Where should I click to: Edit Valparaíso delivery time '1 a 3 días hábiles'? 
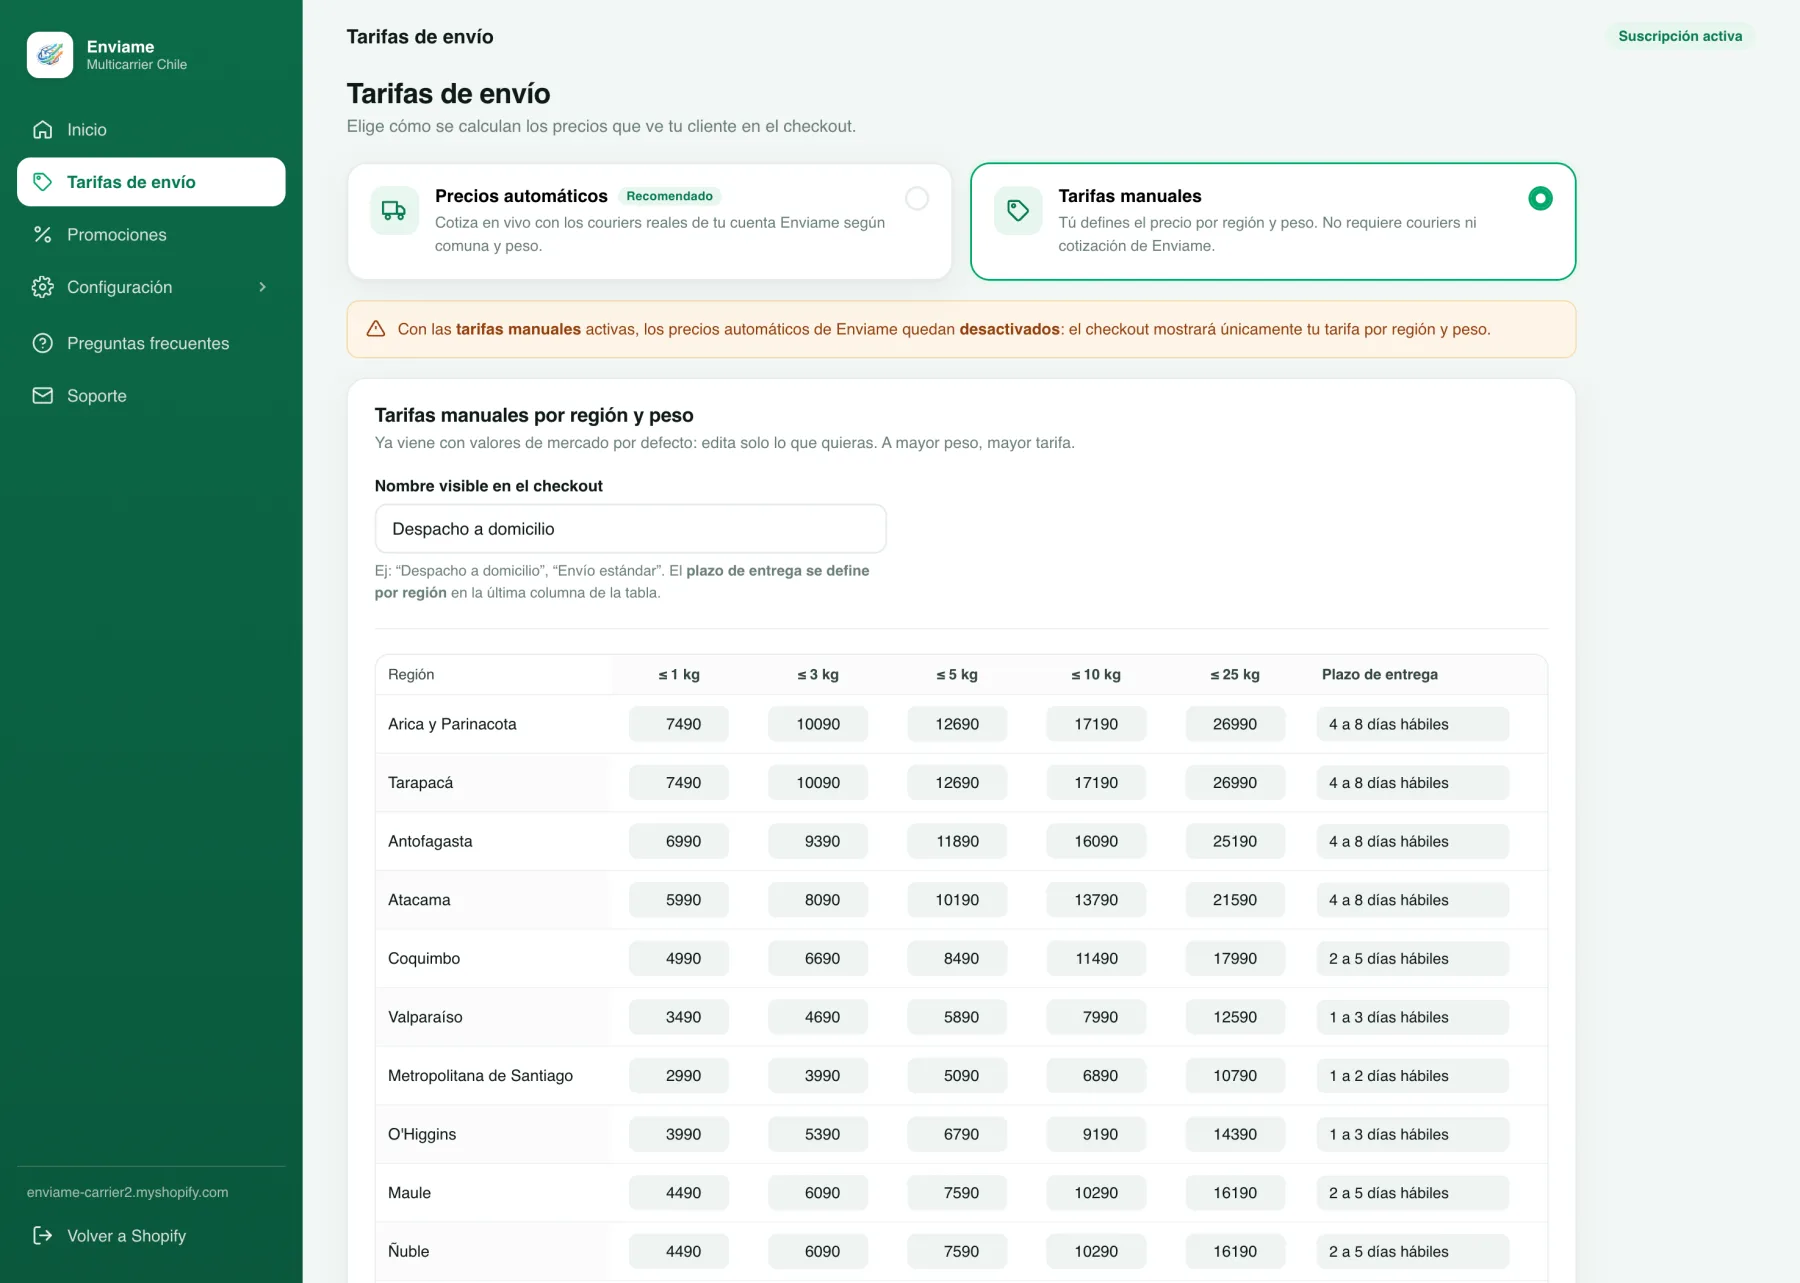[1412, 1017]
